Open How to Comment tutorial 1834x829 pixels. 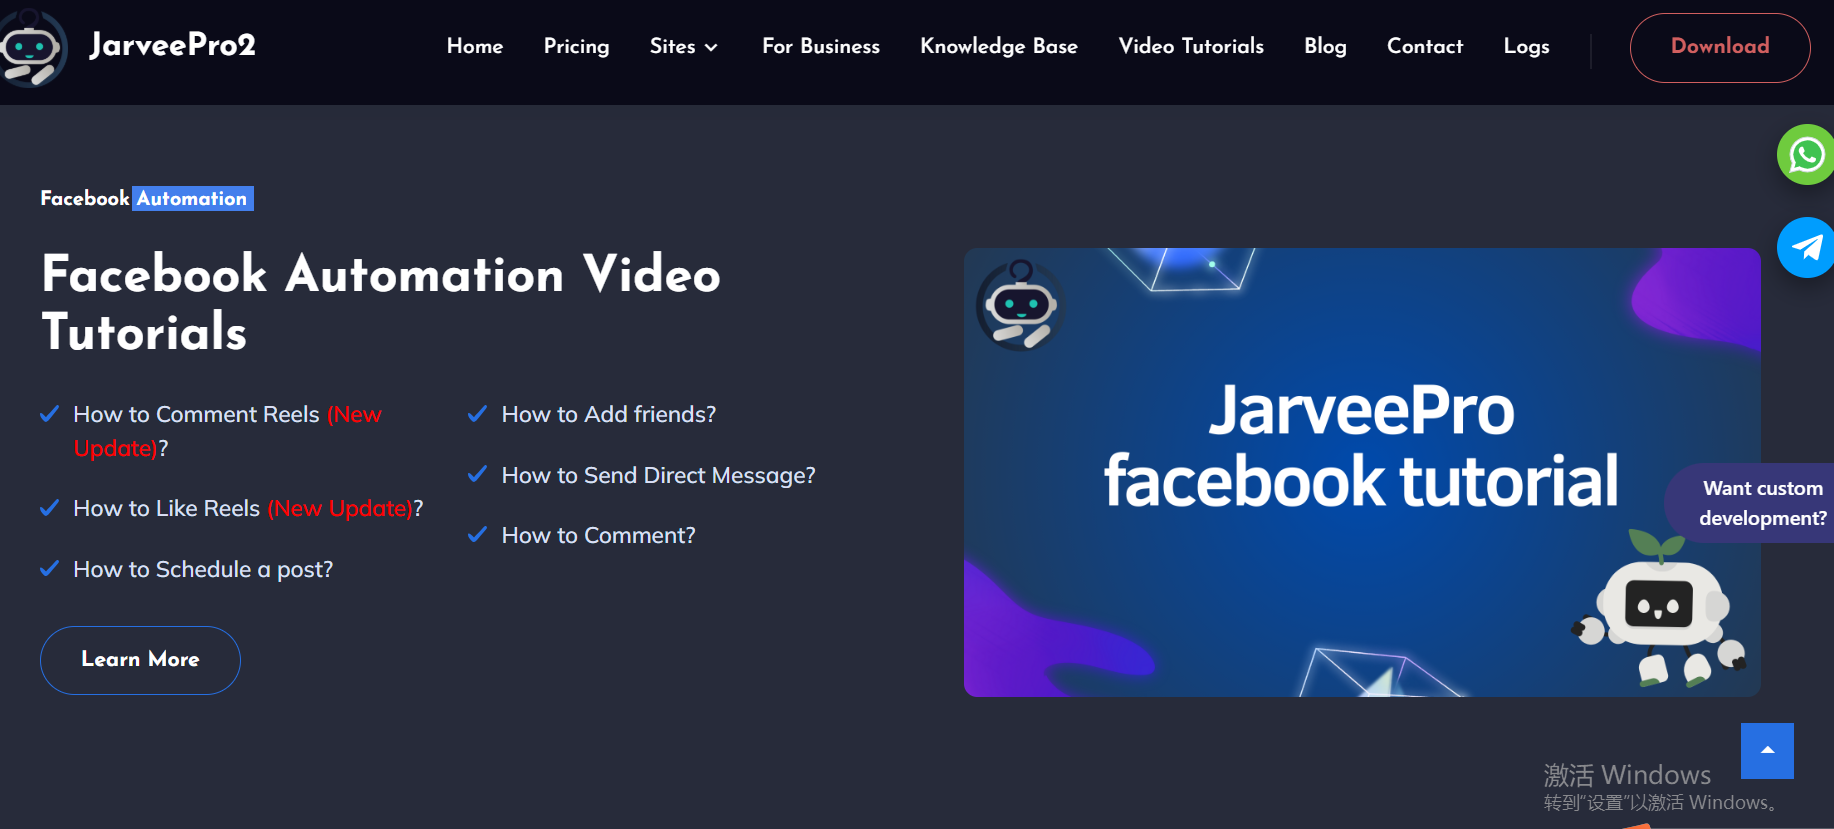(x=598, y=536)
